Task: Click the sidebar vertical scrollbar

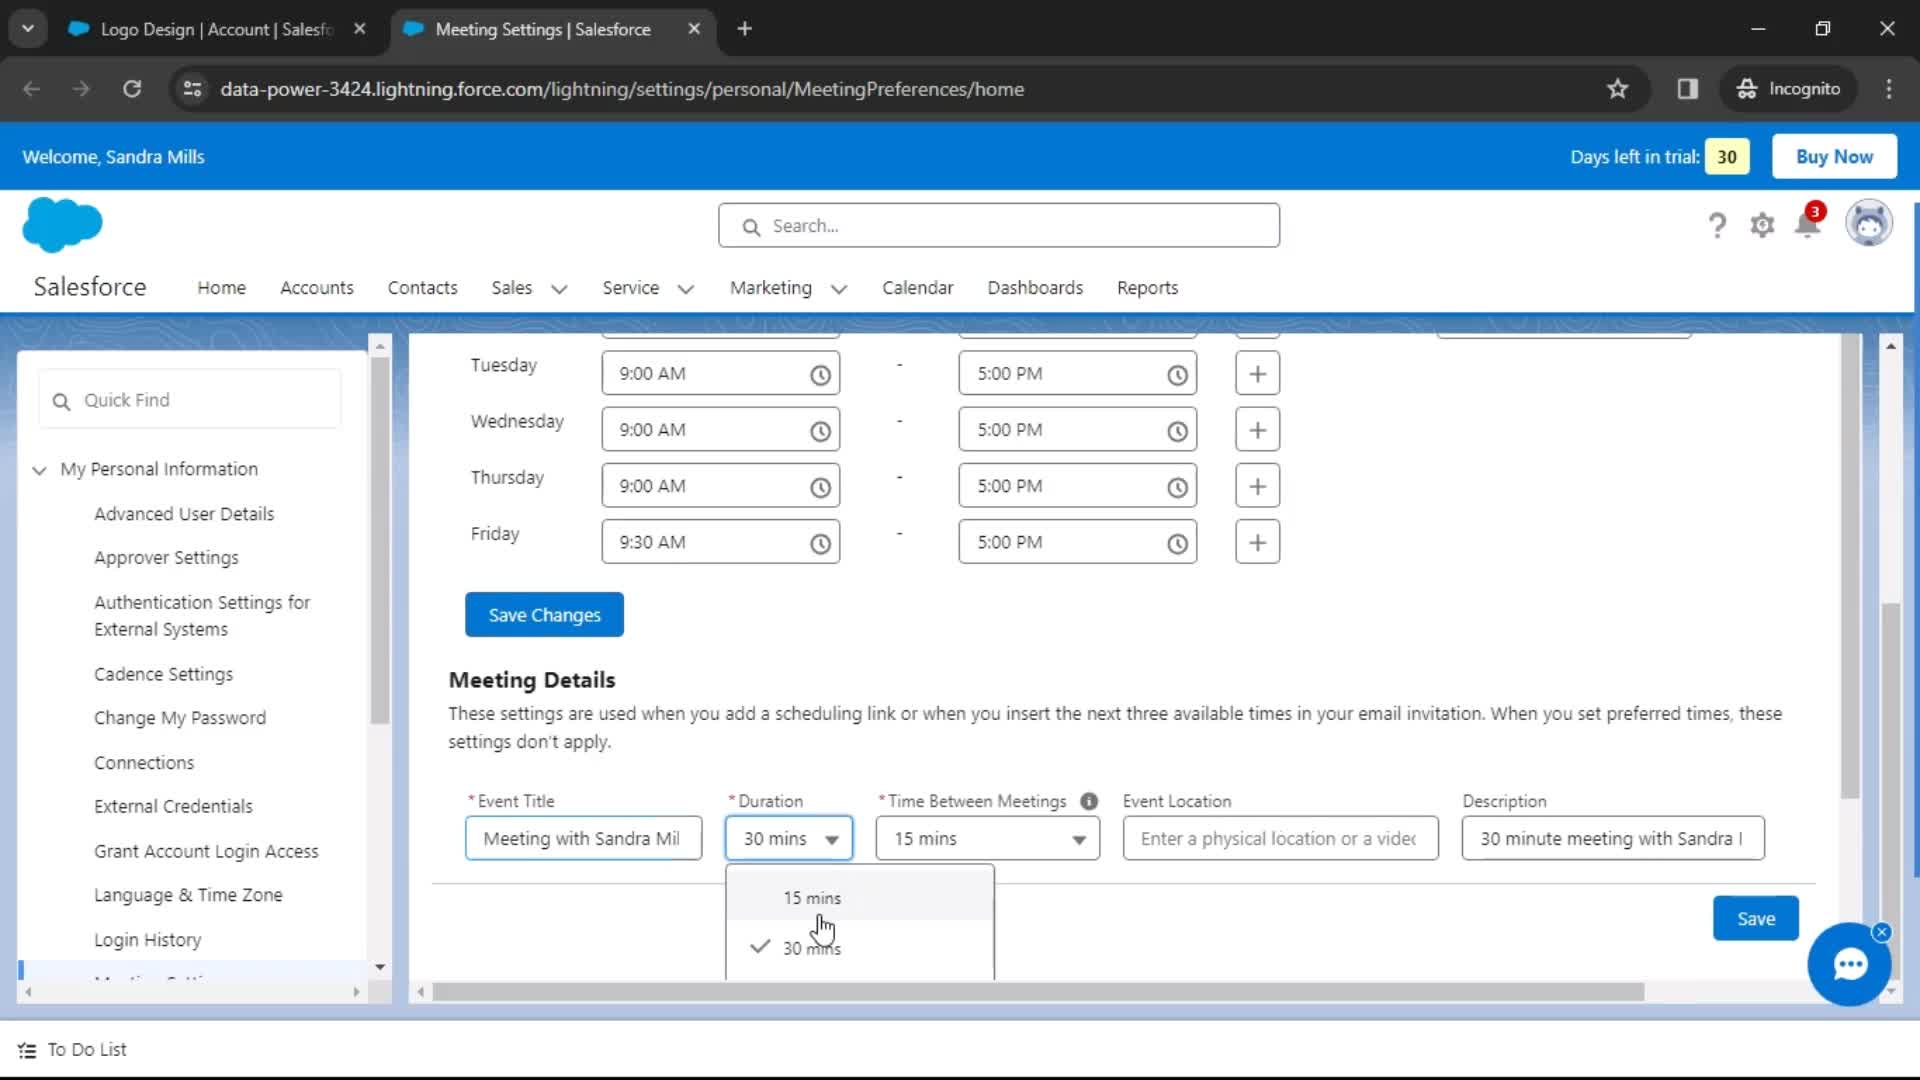Action: click(x=379, y=541)
